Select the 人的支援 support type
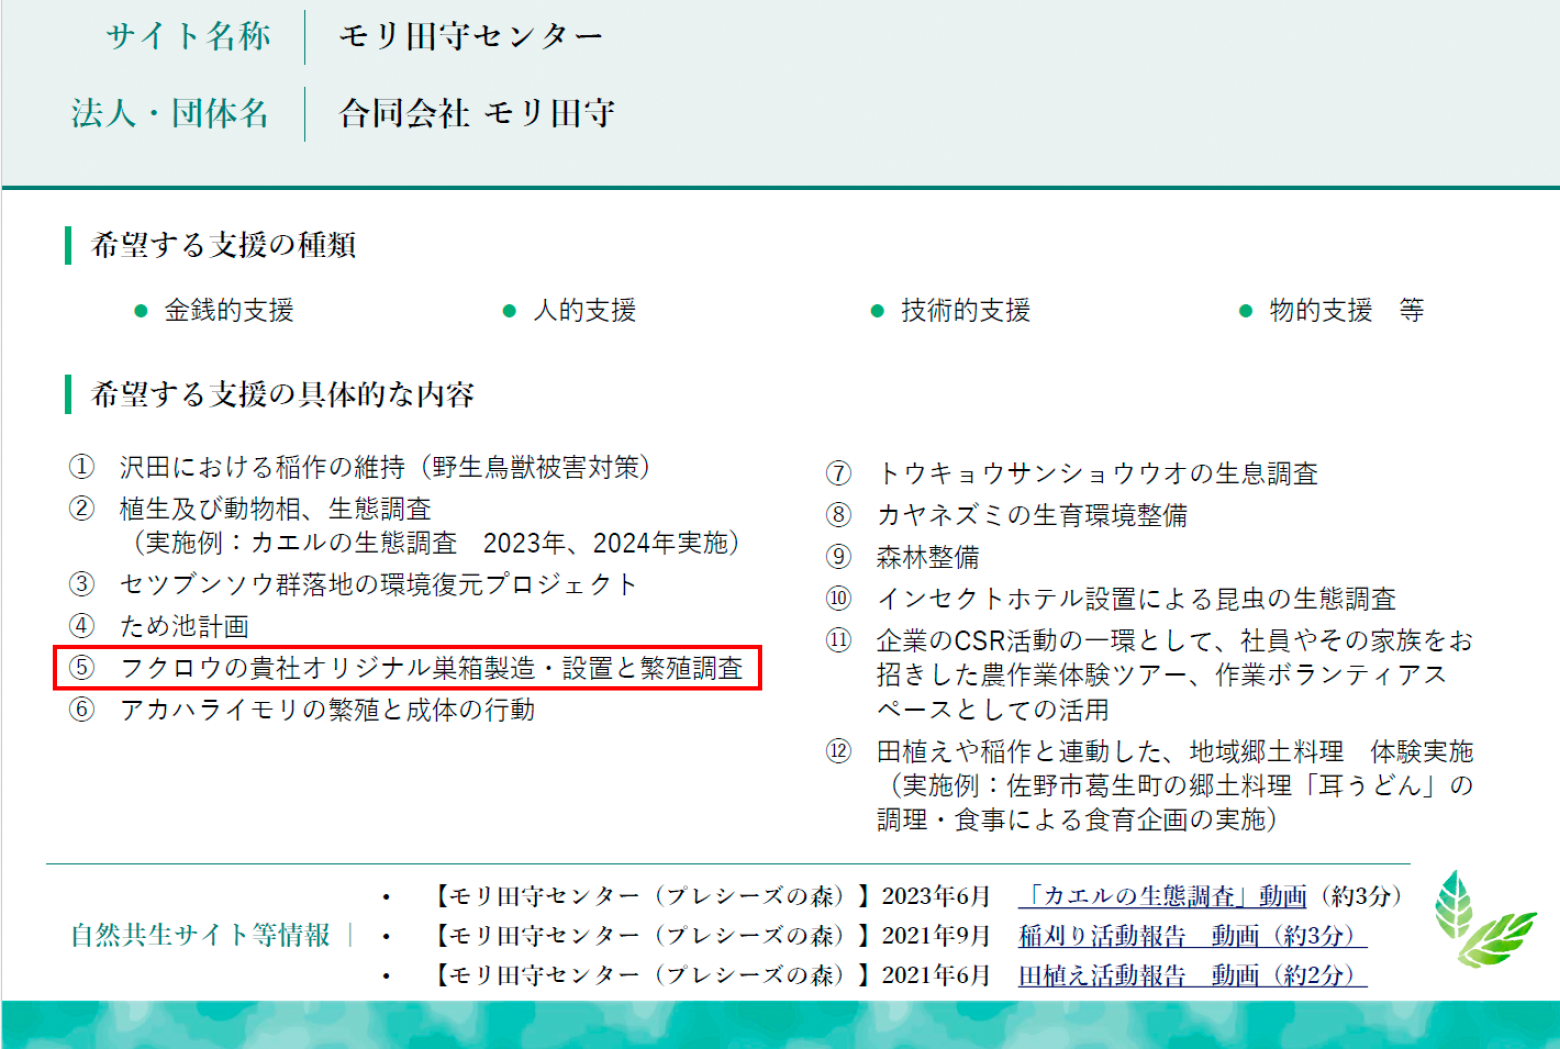Viewport: 1560px width, 1049px height. pos(584,311)
